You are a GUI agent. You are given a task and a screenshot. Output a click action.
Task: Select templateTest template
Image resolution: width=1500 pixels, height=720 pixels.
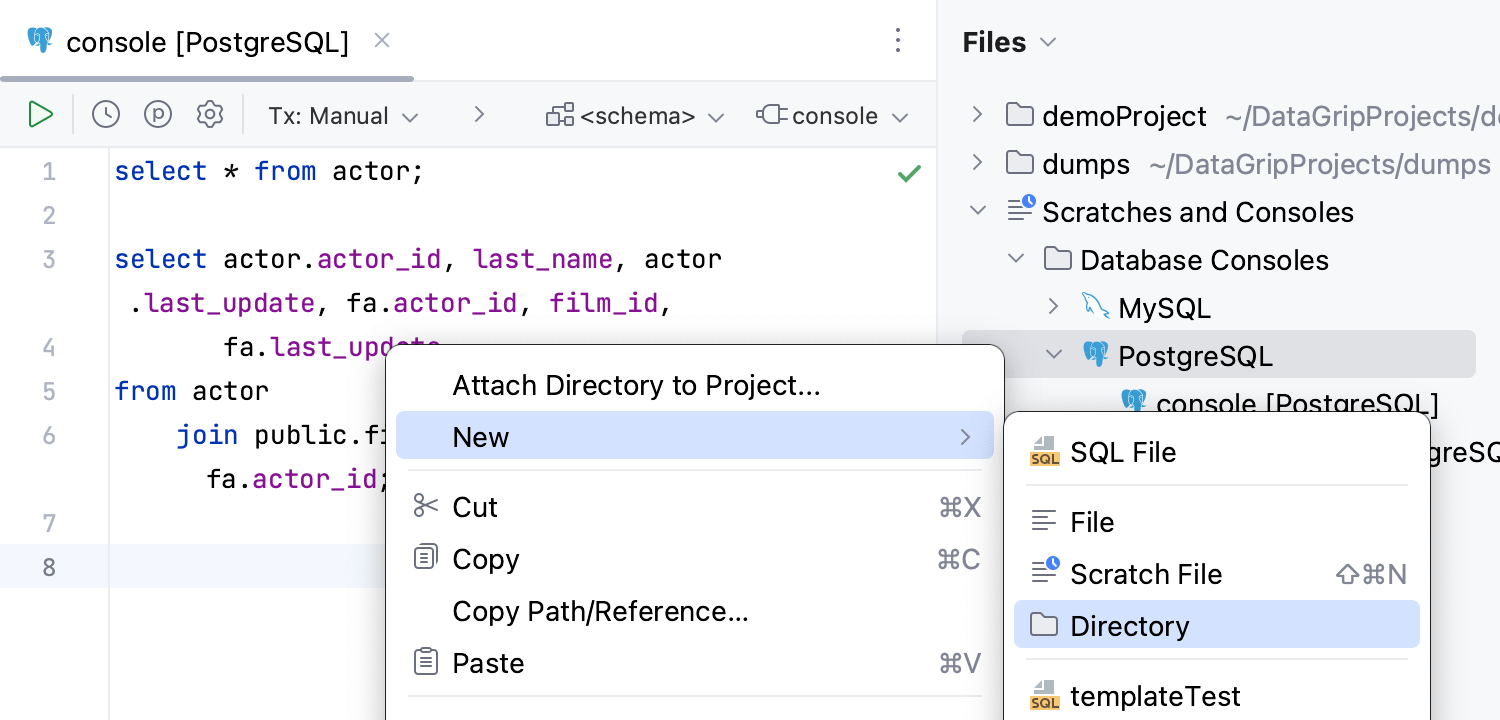click(x=1217, y=696)
